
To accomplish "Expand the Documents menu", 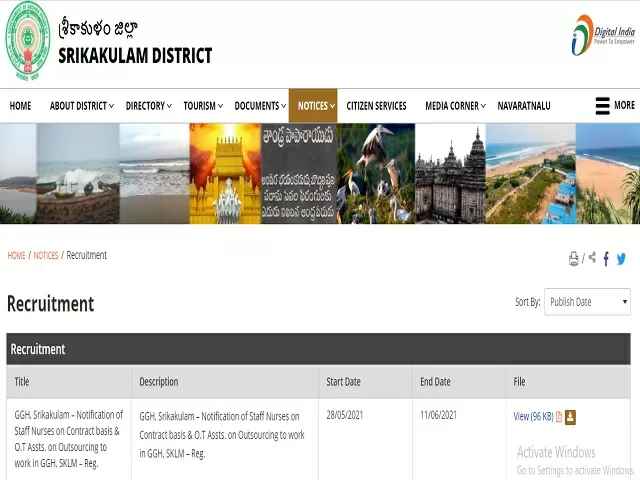I will click(260, 106).
